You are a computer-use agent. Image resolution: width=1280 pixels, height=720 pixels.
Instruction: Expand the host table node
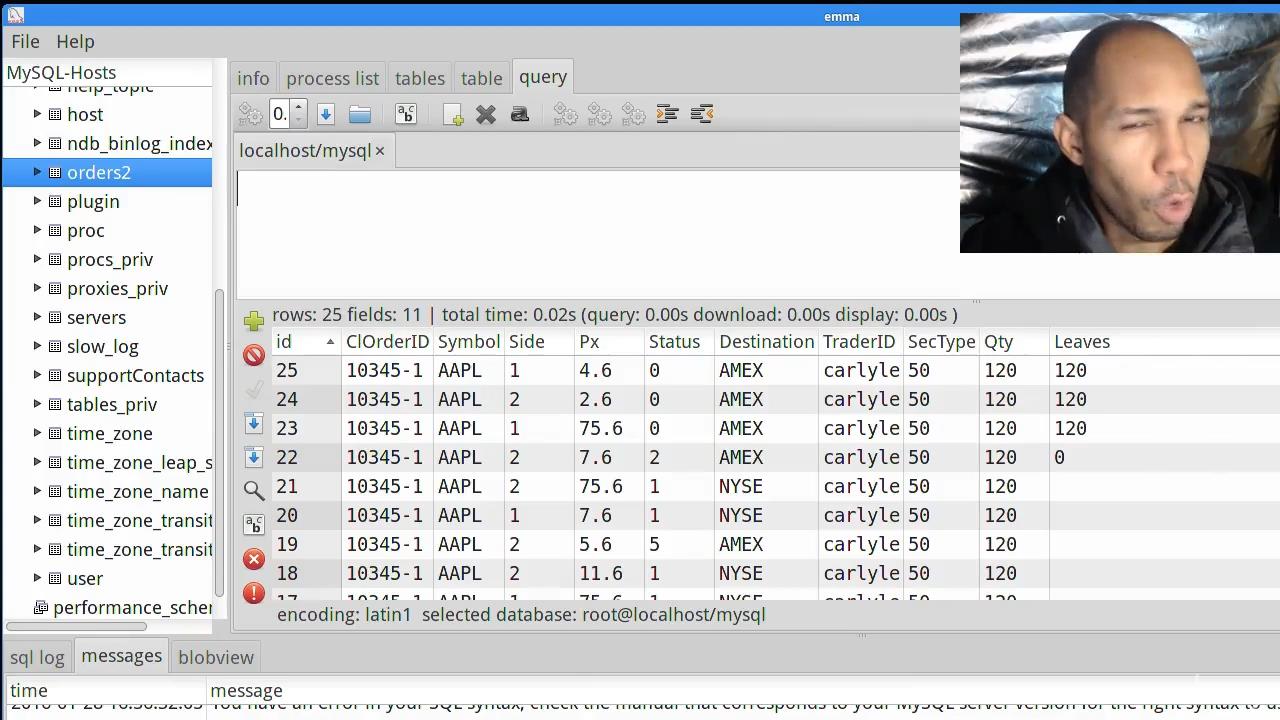[37, 114]
